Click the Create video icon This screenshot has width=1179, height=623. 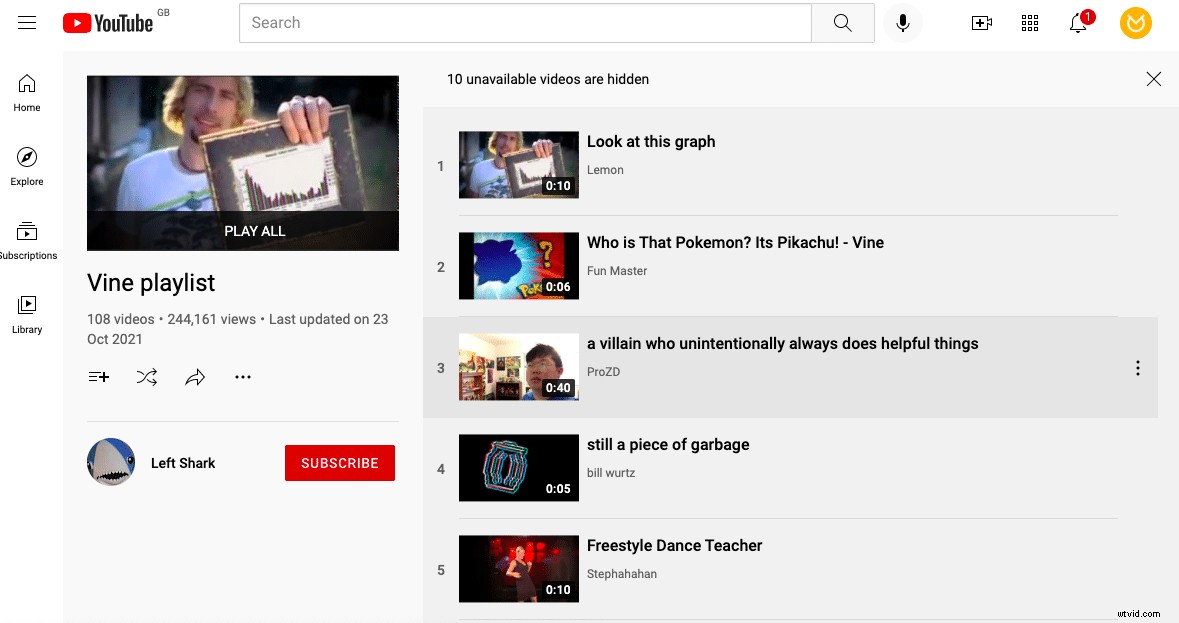981,22
